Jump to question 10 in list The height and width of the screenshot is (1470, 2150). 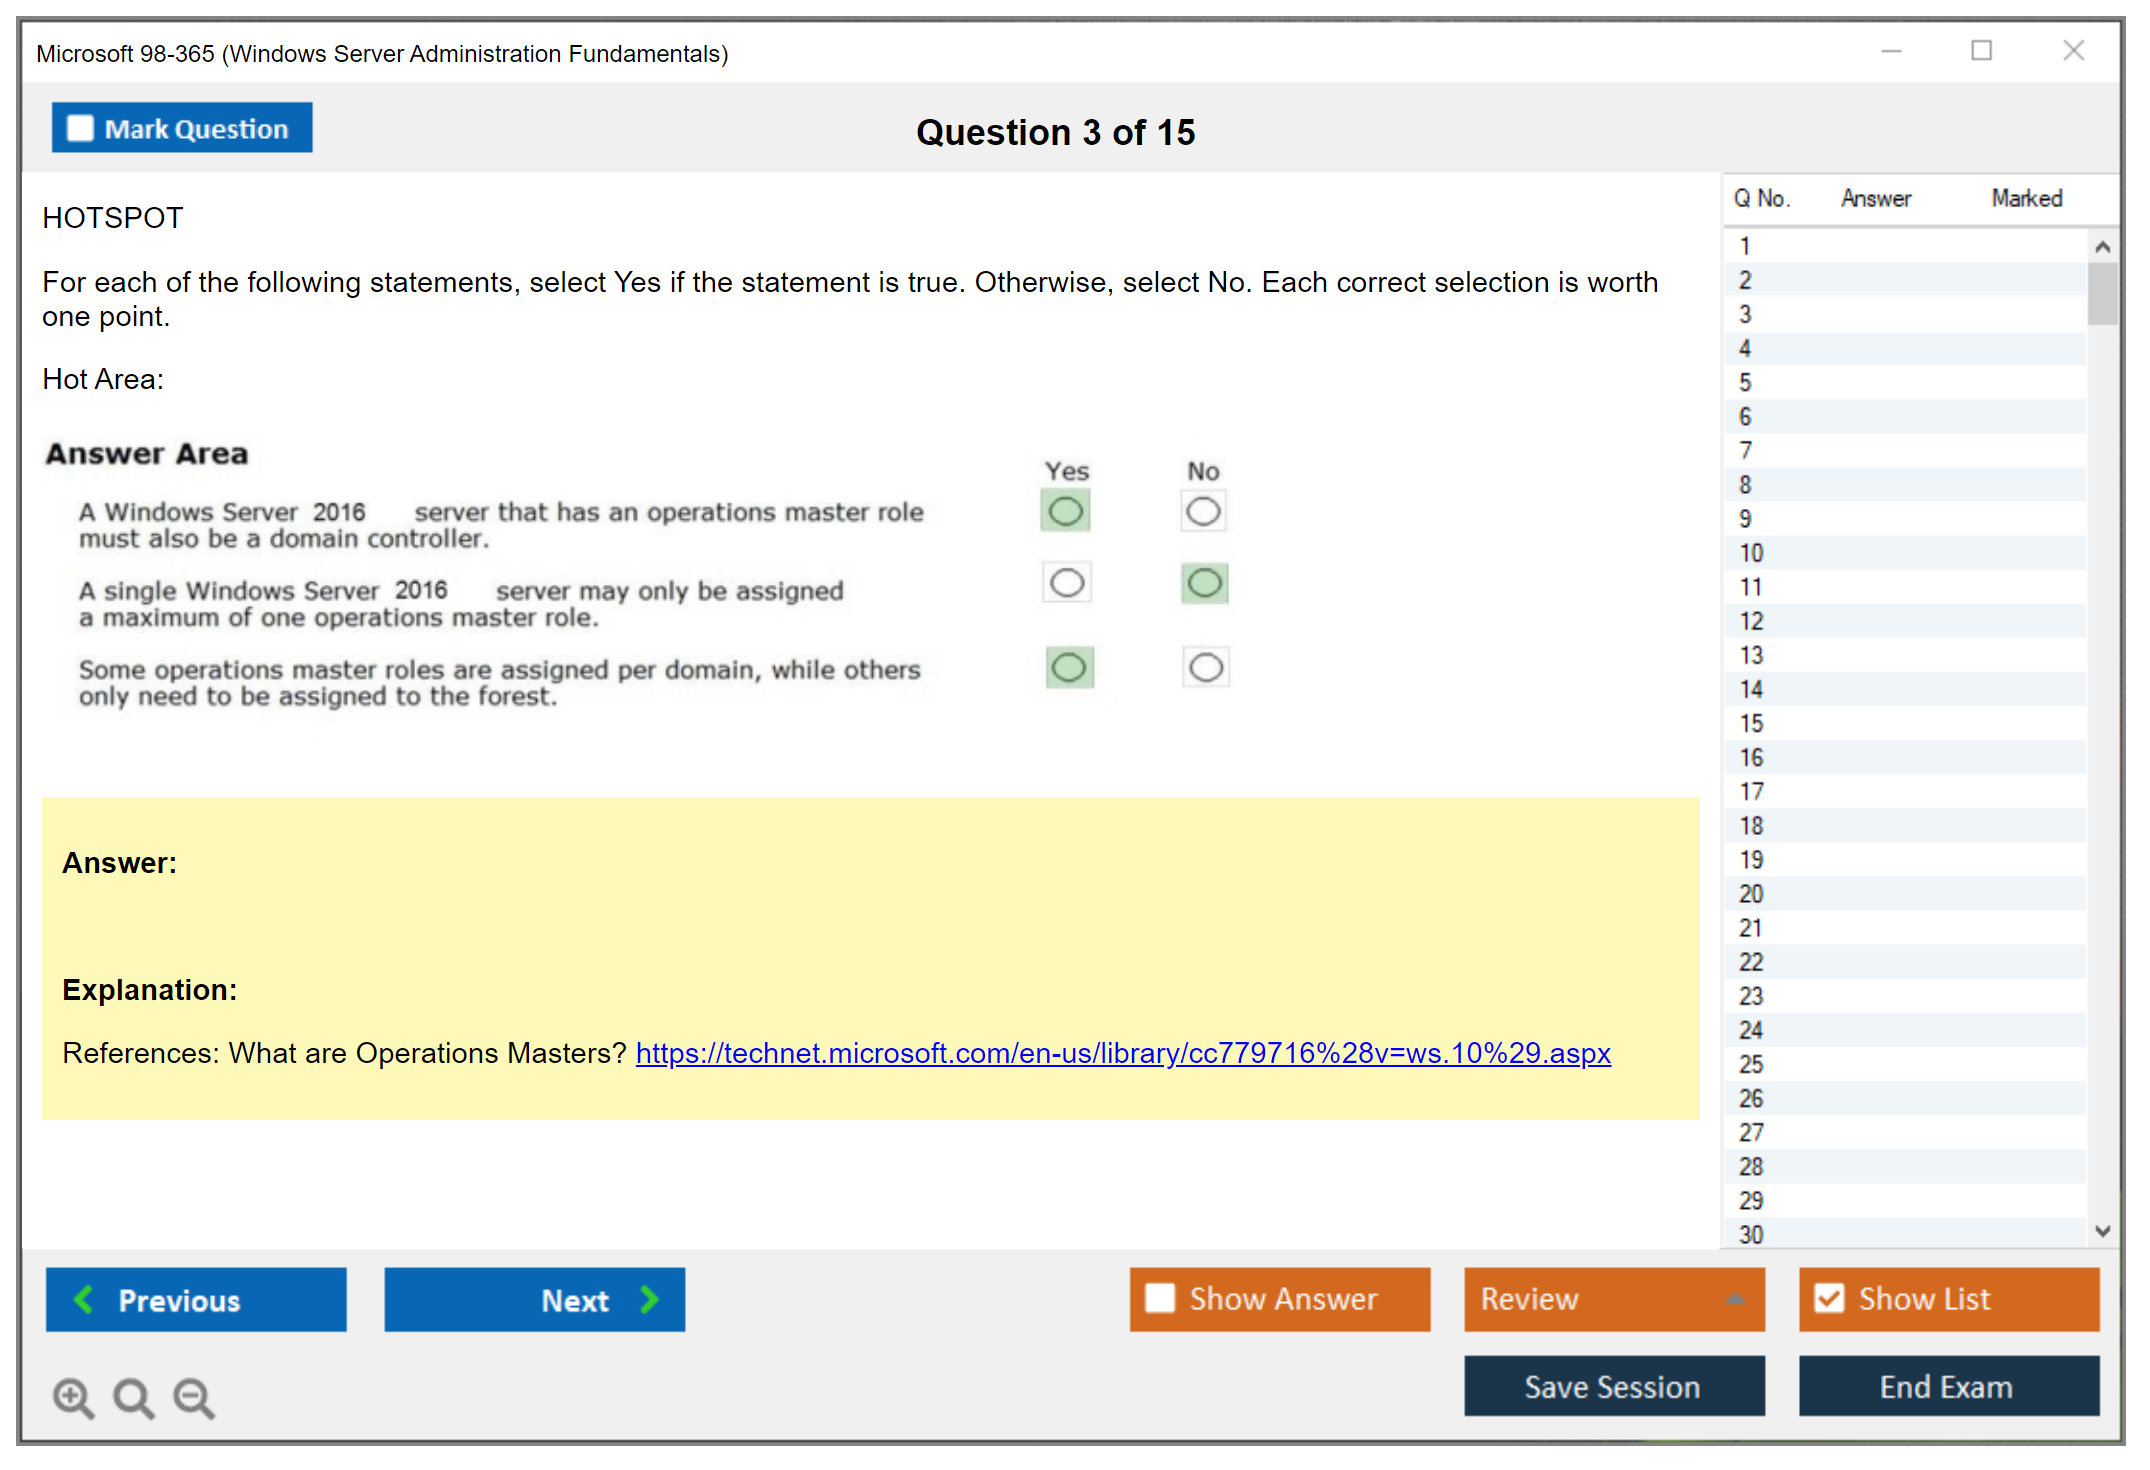tap(1751, 553)
